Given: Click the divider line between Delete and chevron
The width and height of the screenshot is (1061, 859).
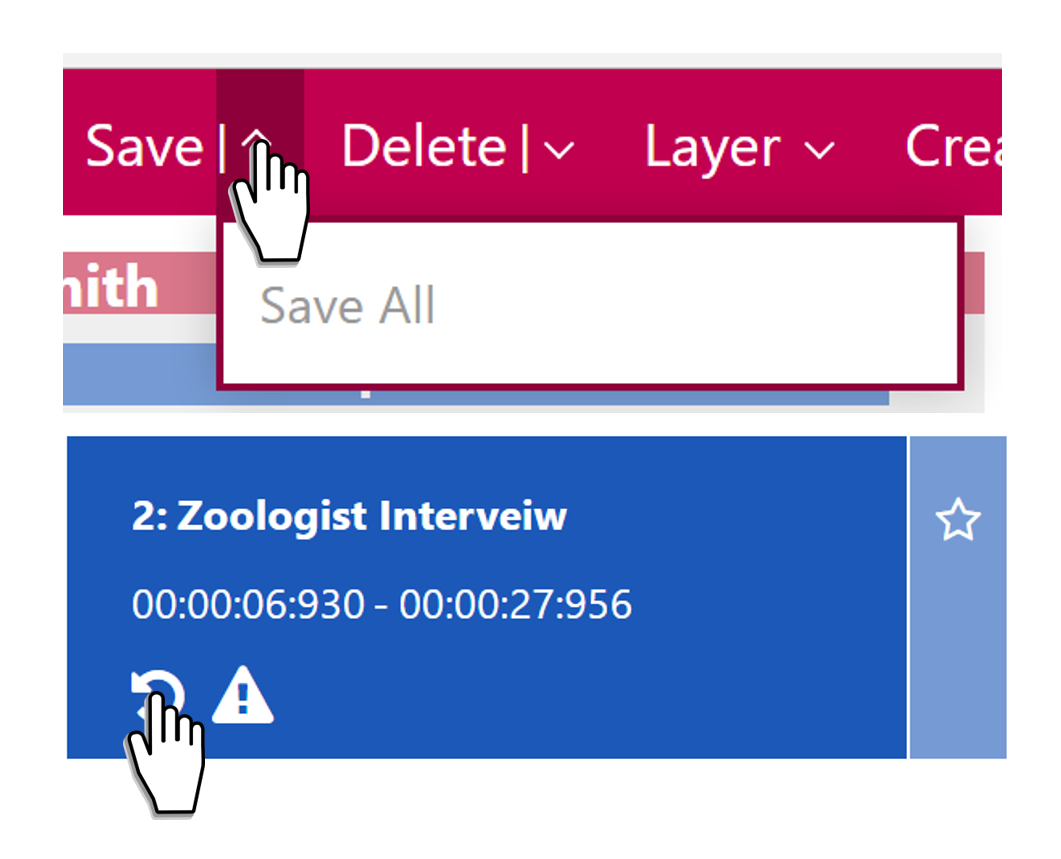Looking at the screenshot, I should coord(524,148).
